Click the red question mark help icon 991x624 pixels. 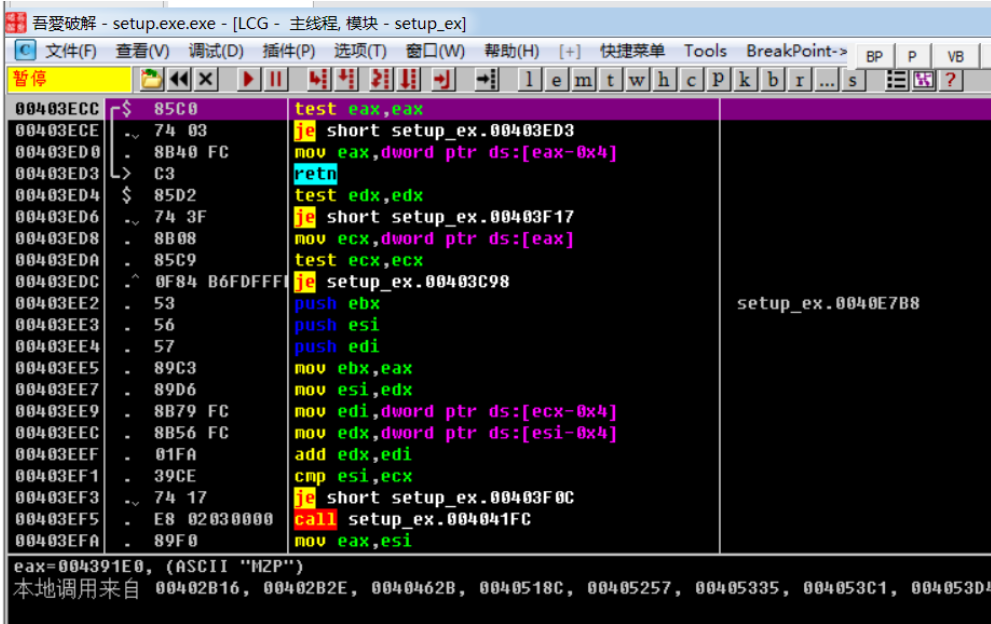(x=951, y=80)
